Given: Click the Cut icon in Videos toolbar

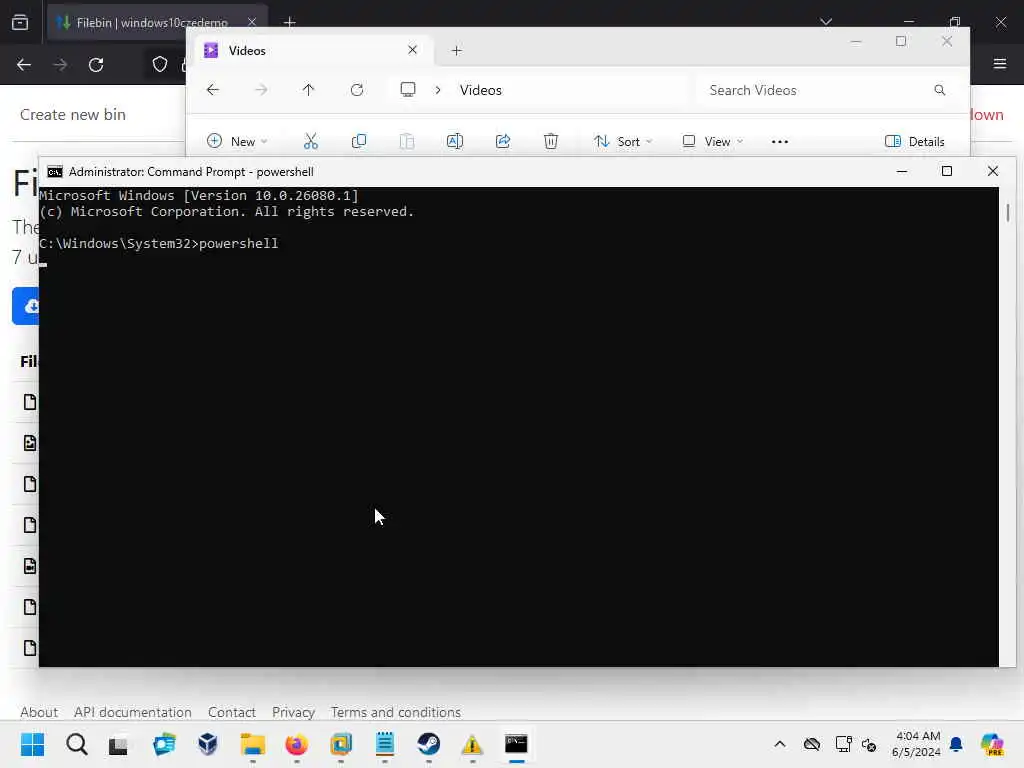Looking at the screenshot, I should point(311,141).
